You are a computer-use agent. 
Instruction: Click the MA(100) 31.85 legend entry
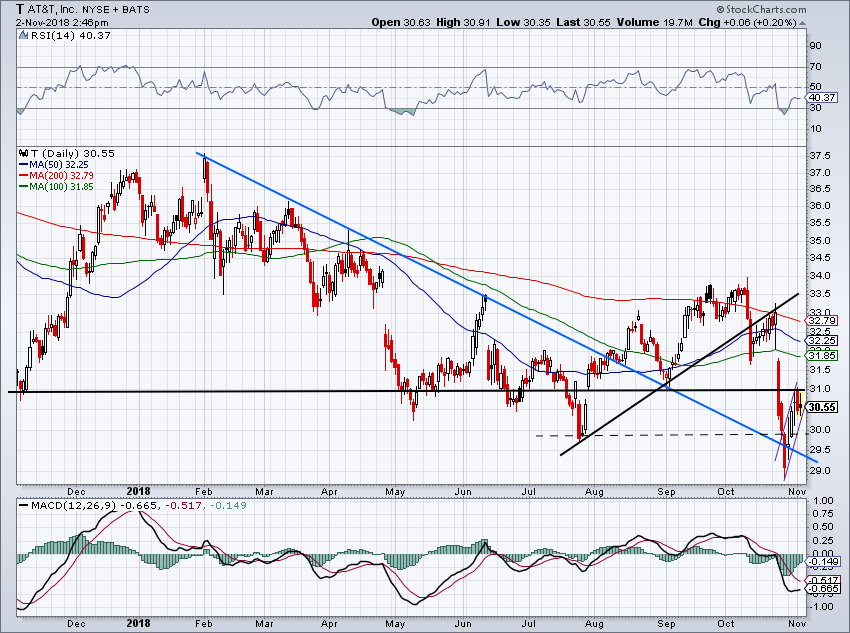pyautogui.click(x=56, y=186)
